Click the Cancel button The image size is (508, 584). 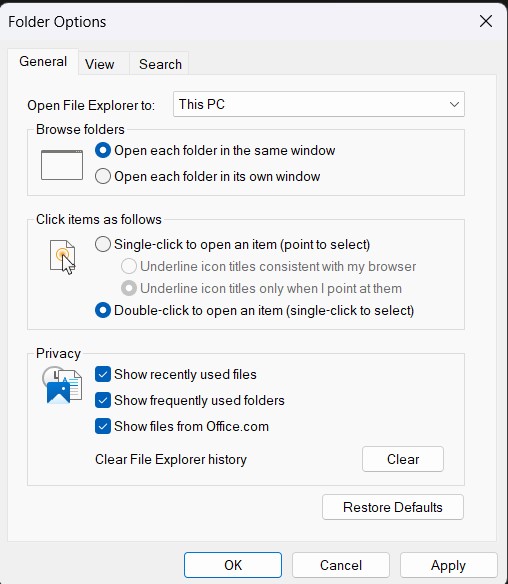click(341, 565)
